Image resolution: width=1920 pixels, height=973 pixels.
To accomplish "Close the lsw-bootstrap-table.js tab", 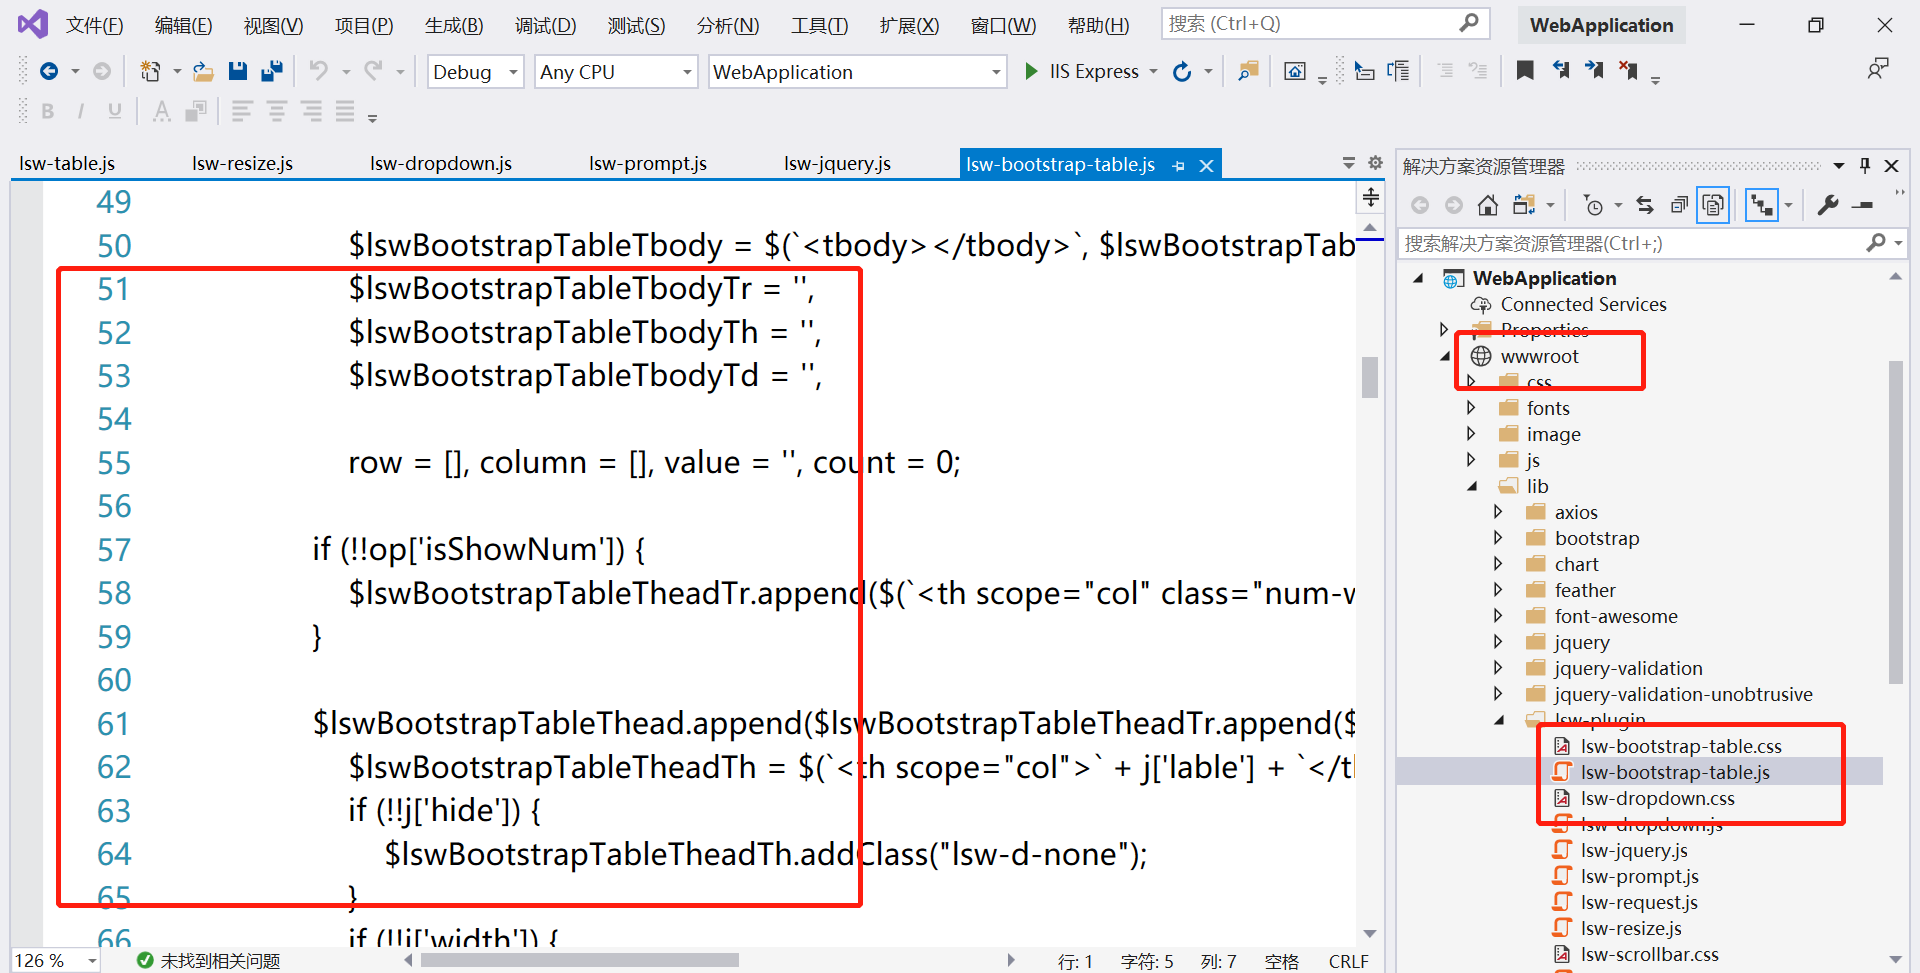I will (x=1206, y=166).
